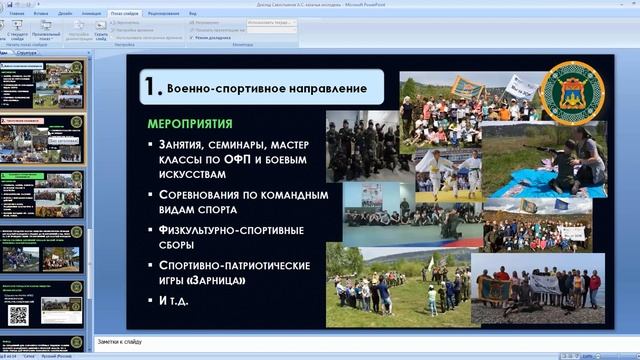
Task: Click the green МЕРОПРИЯТИЯ heading
Action: (x=190, y=124)
